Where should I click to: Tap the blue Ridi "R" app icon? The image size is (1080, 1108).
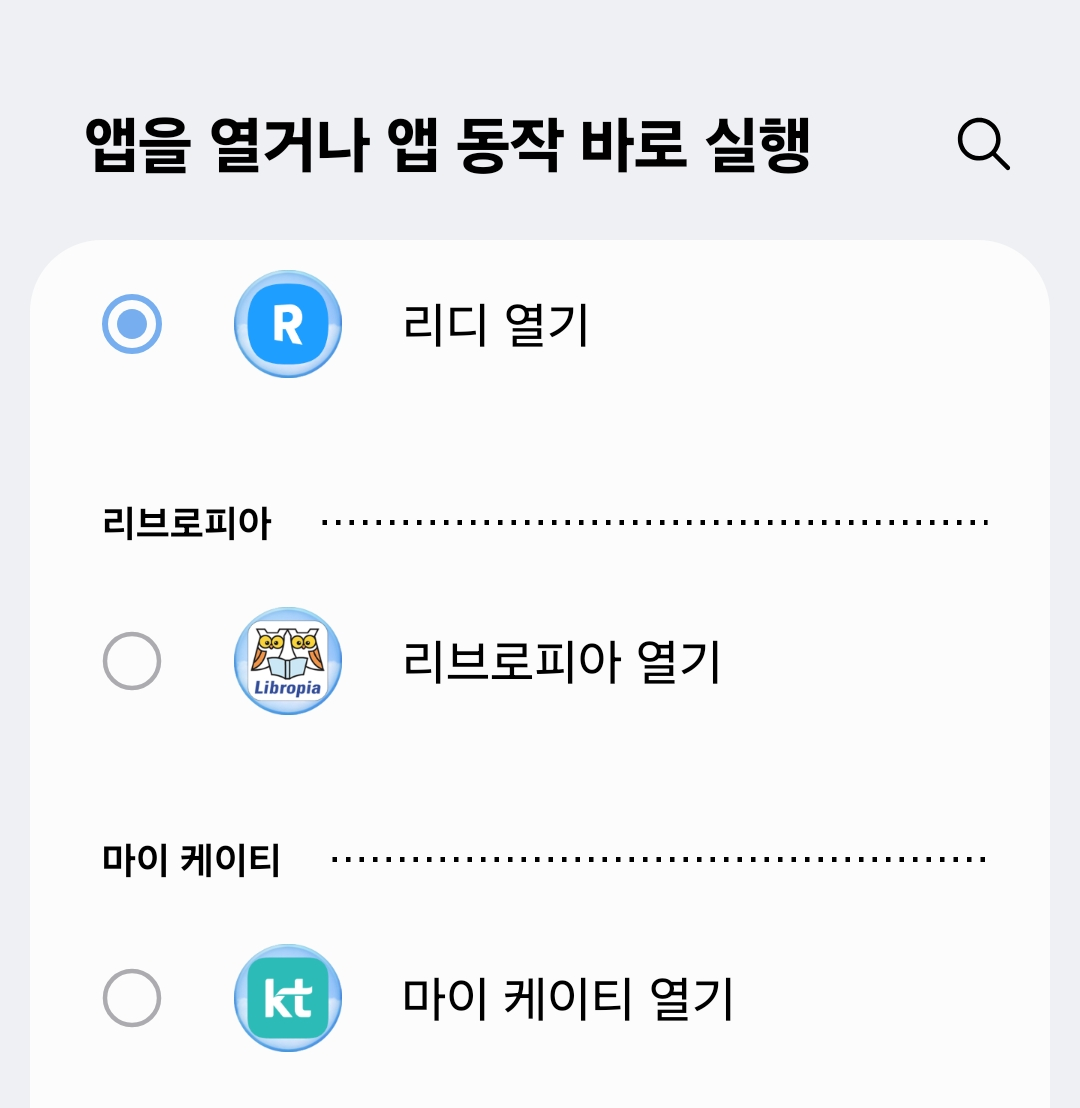[x=288, y=324]
